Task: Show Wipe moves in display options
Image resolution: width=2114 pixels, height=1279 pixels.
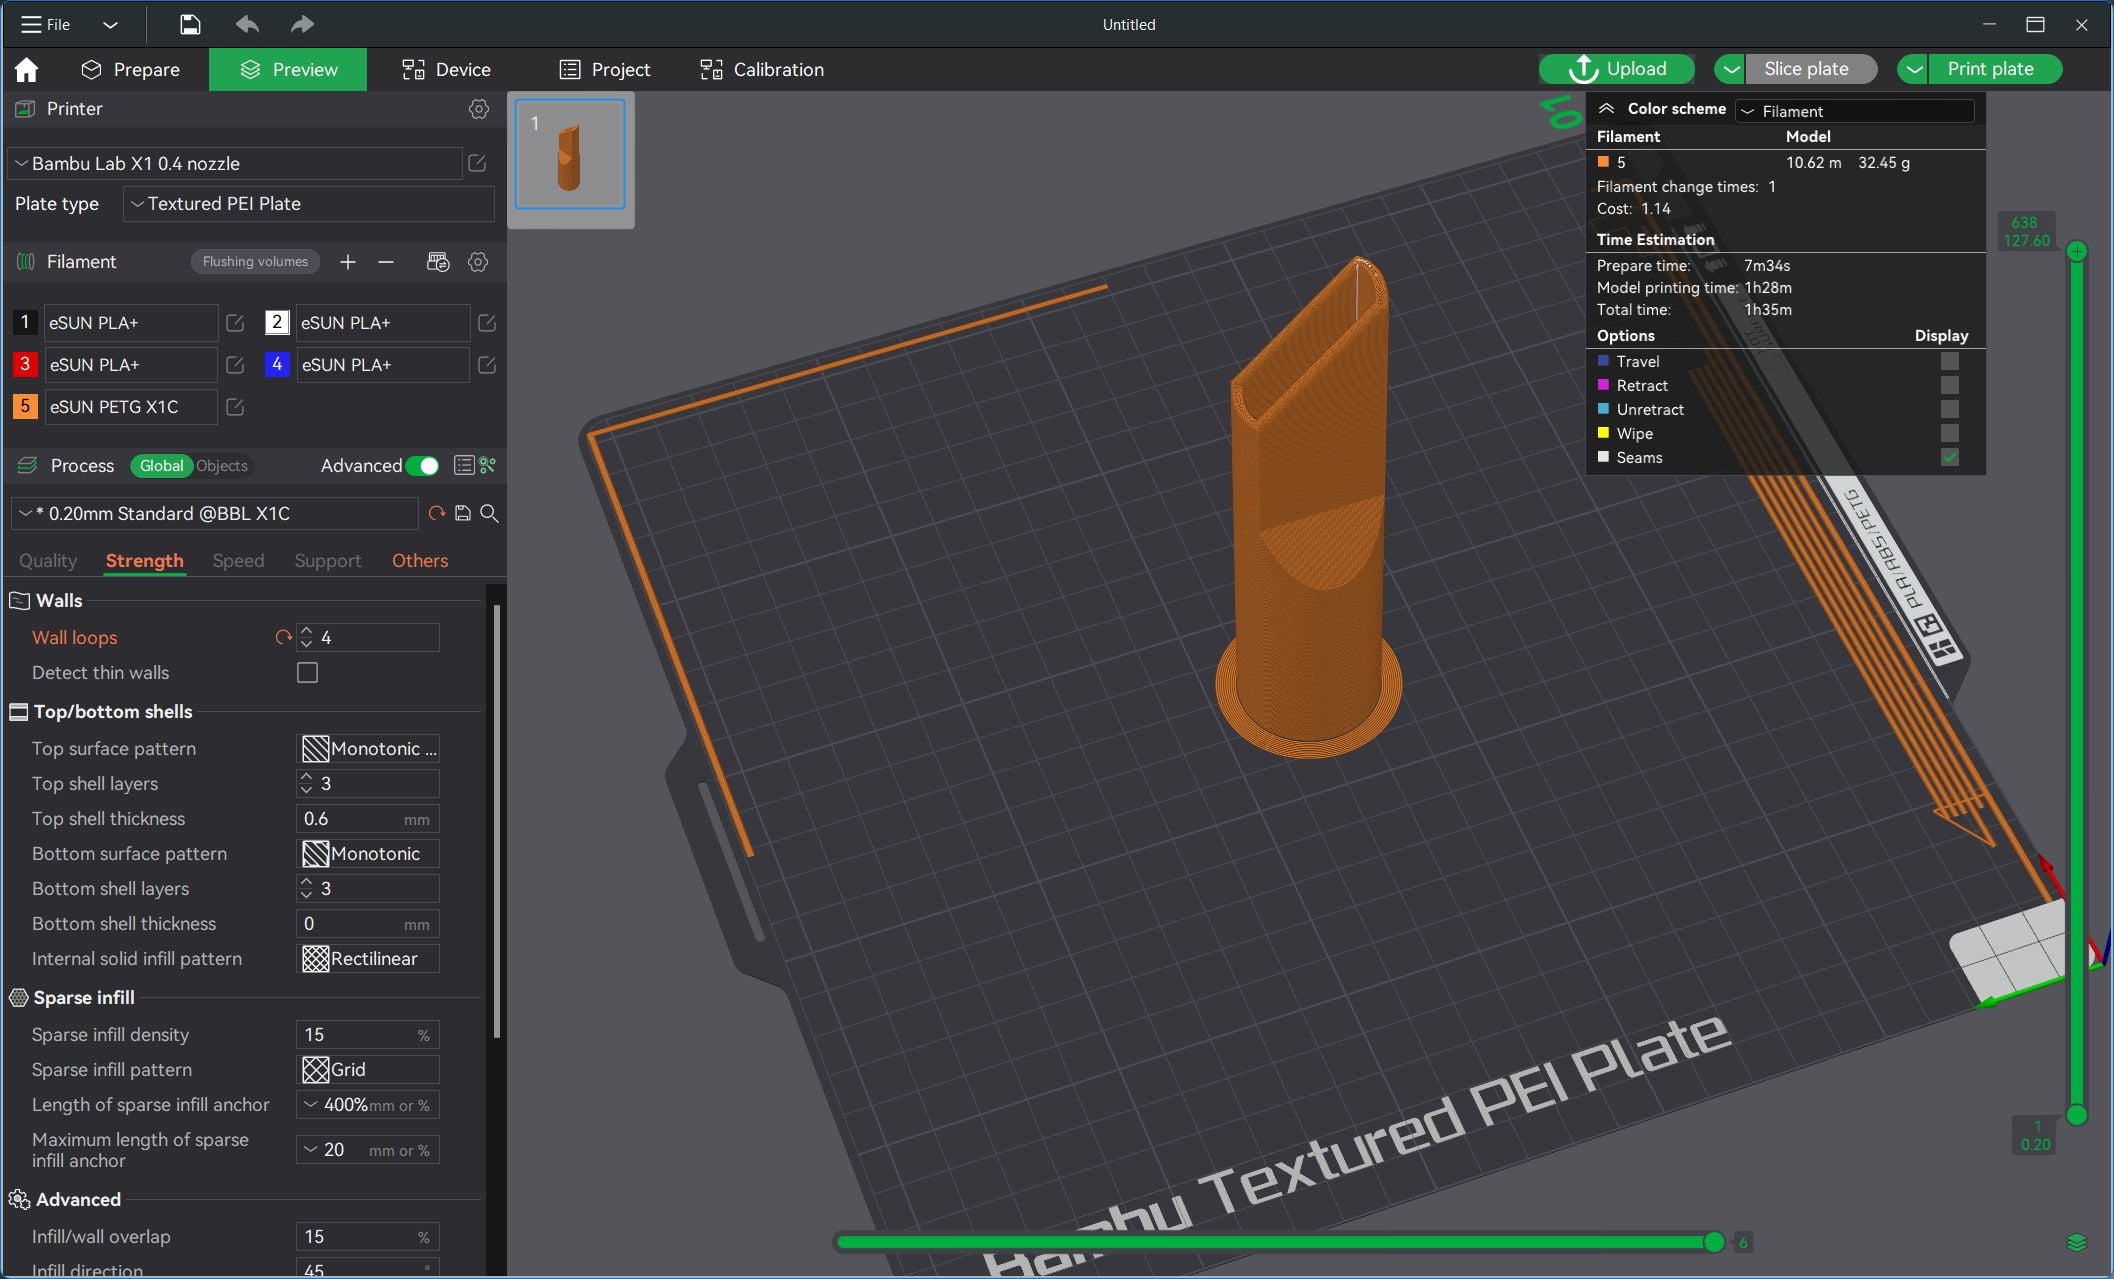Action: (1950, 434)
